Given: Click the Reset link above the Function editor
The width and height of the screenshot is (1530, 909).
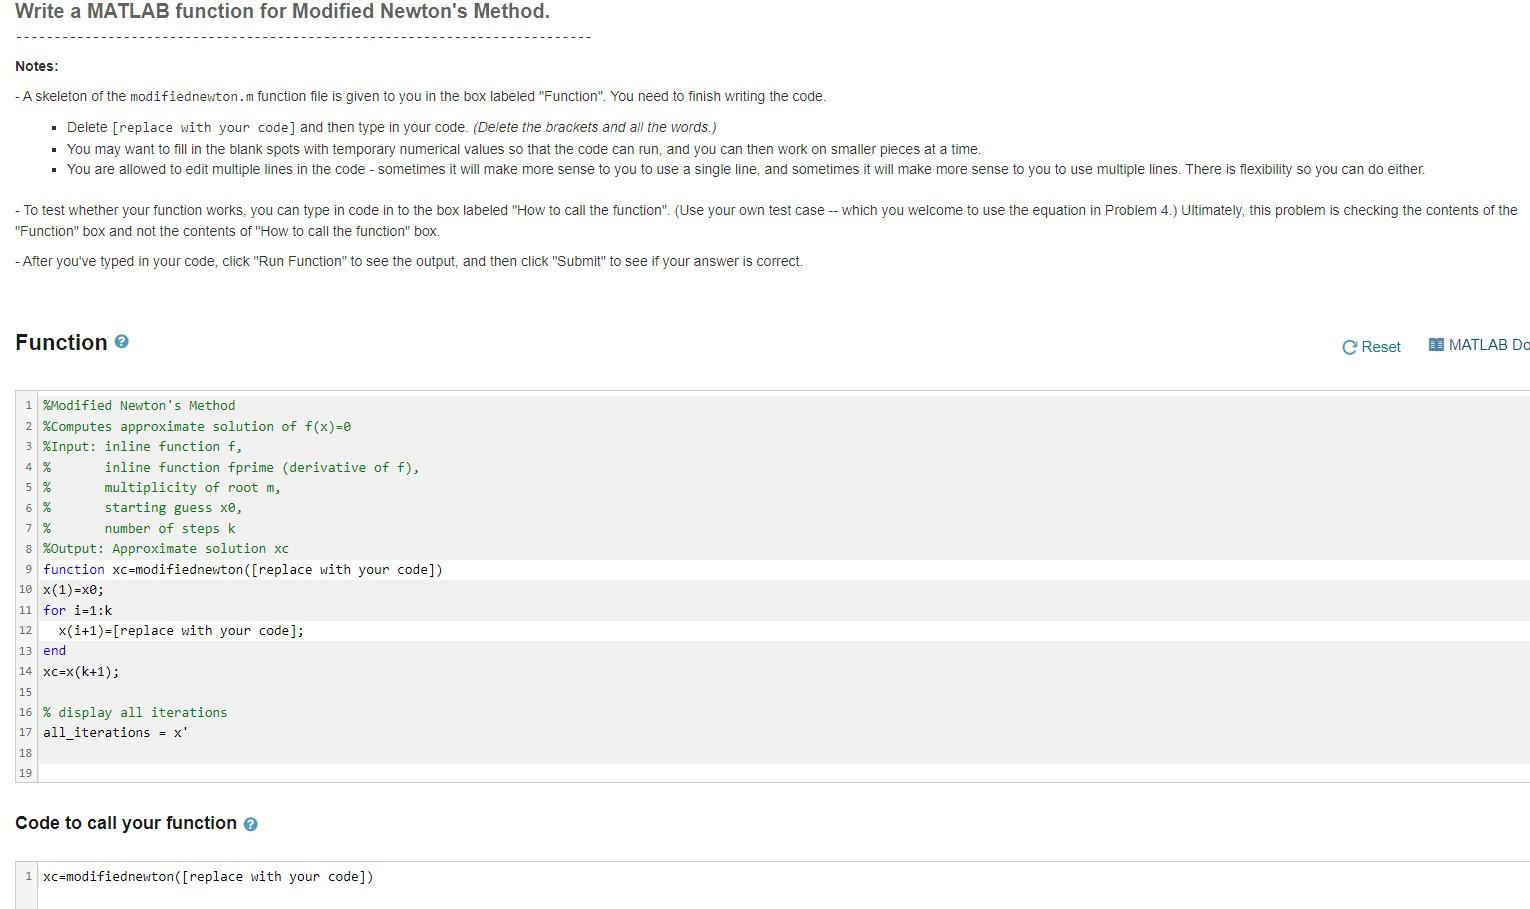Looking at the screenshot, I should [x=1381, y=347].
